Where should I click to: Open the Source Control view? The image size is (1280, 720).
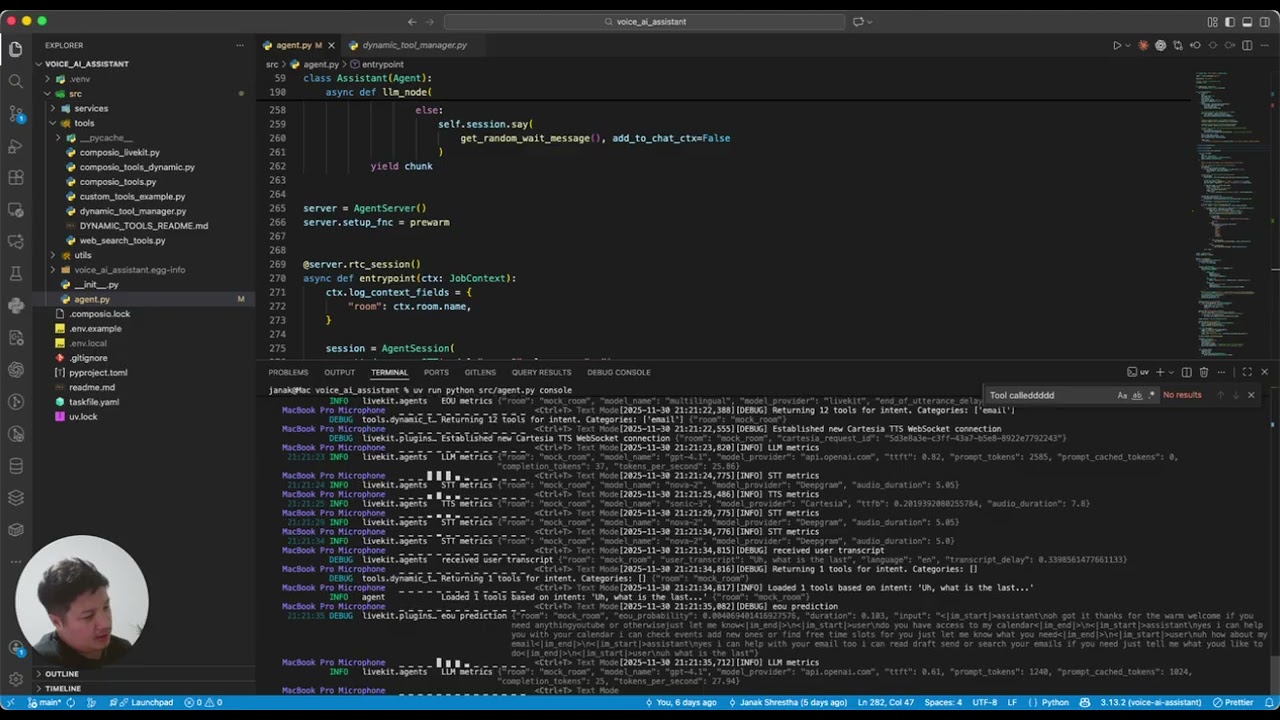15,113
